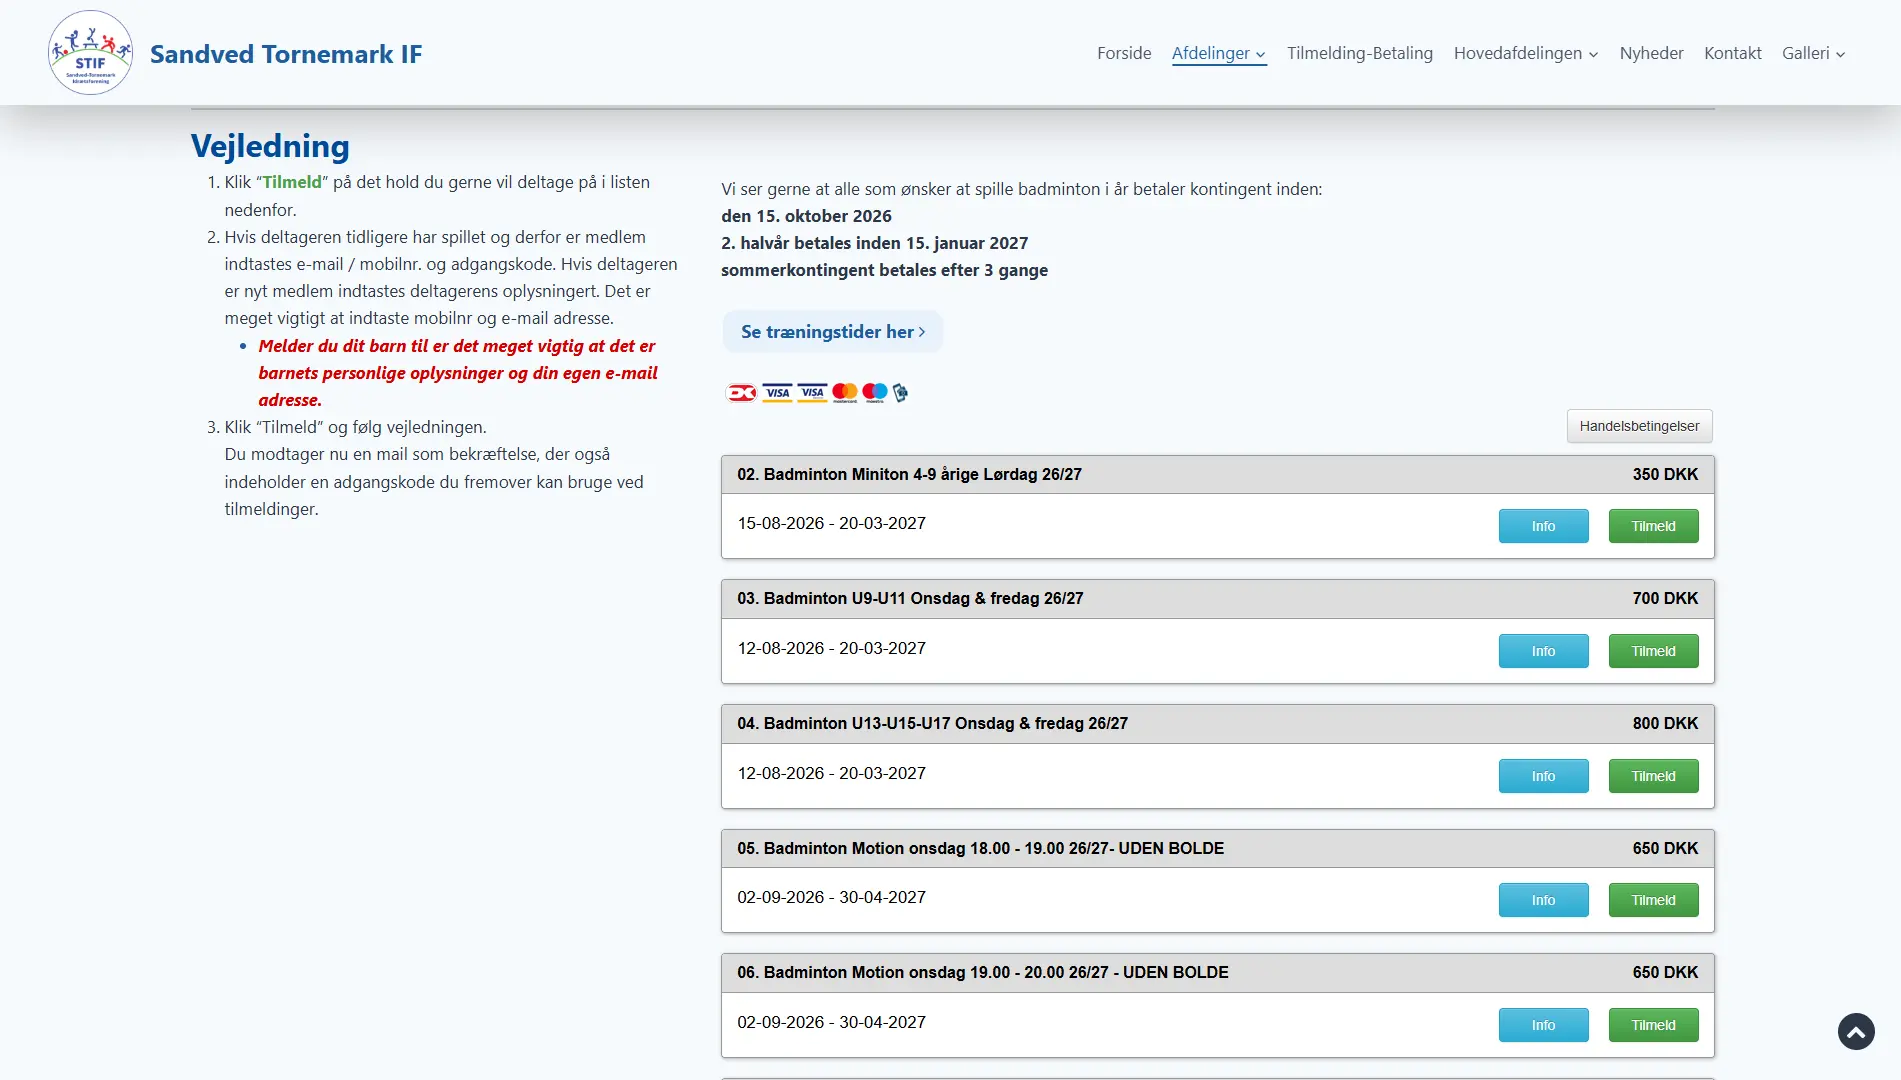This screenshot has height=1080, width=1901.
Task: Click the payment cards icon strip
Action: click(816, 392)
